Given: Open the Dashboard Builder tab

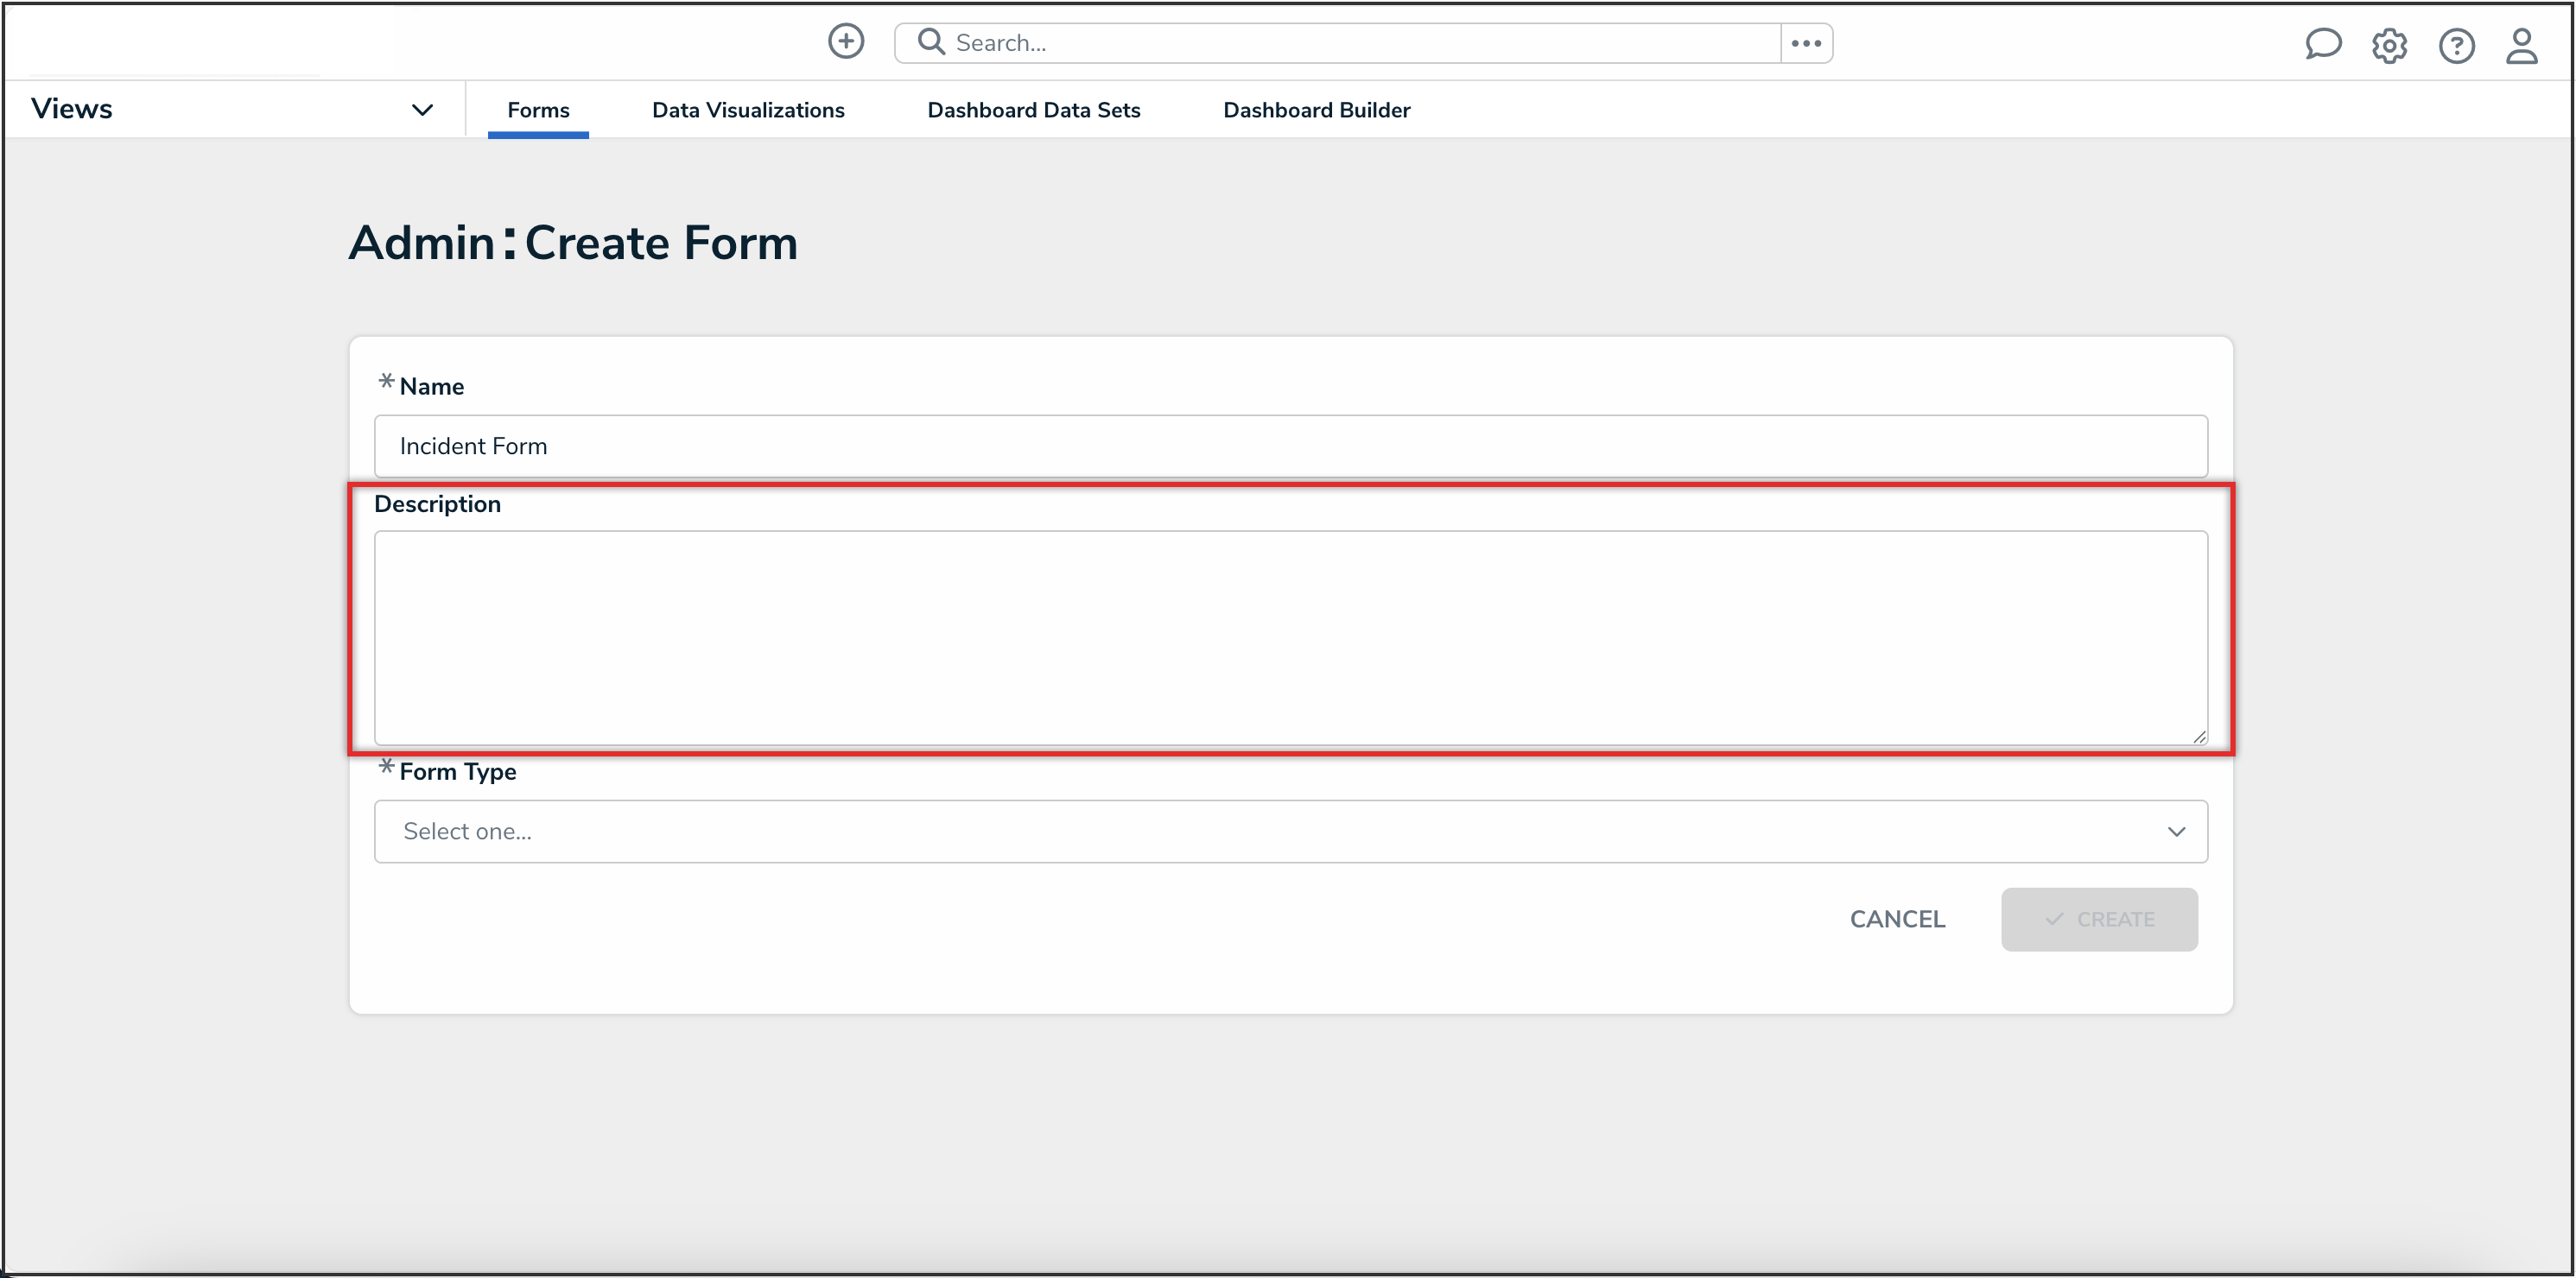Looking at the screenshot, I should (x=1316, y=110).
